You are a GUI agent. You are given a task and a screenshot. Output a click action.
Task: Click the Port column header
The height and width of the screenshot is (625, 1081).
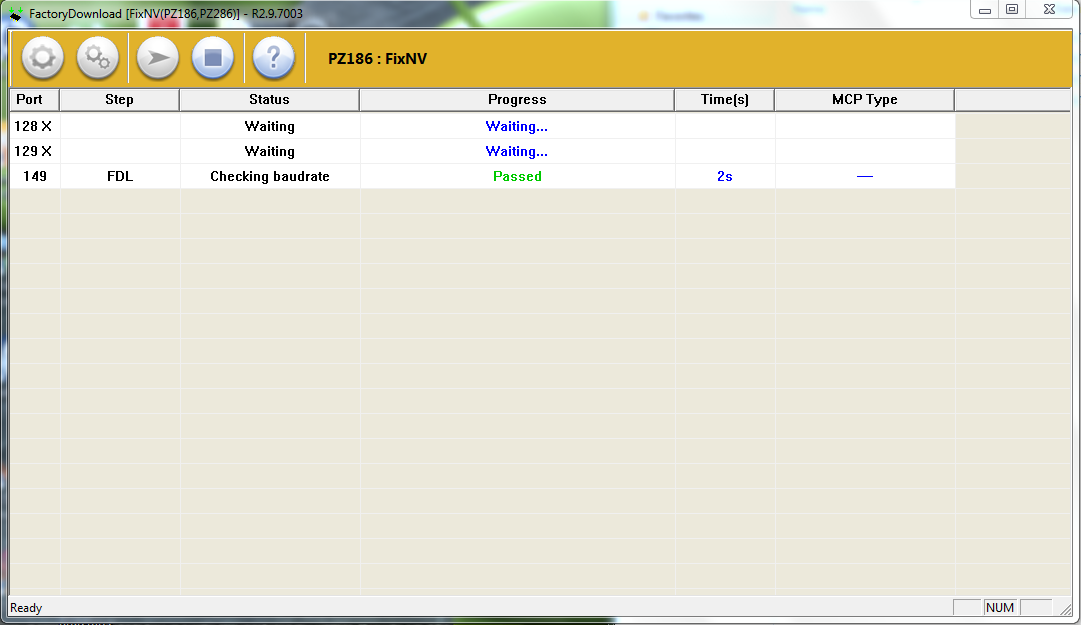point(34,99)
